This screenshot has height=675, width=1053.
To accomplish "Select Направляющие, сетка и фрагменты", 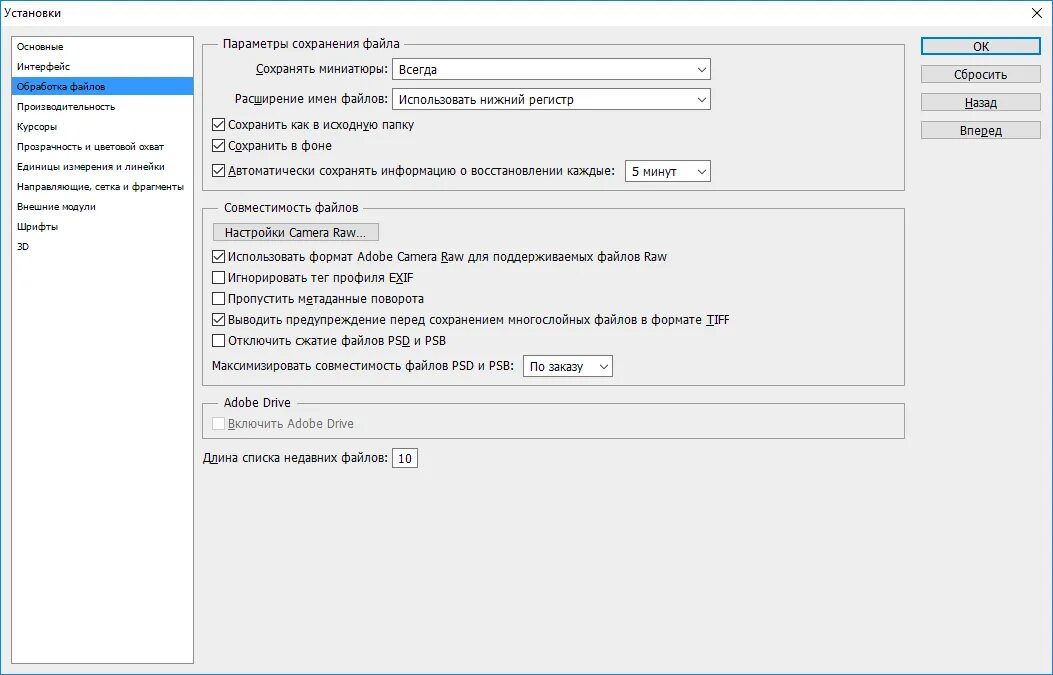I will pyautogui.click(x=102, y=187).
